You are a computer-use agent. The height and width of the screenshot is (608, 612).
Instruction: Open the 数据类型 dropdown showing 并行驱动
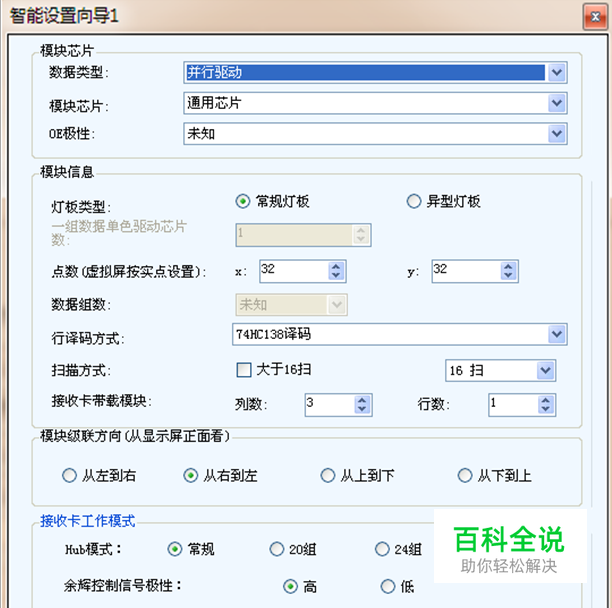[x=375, y=73]
